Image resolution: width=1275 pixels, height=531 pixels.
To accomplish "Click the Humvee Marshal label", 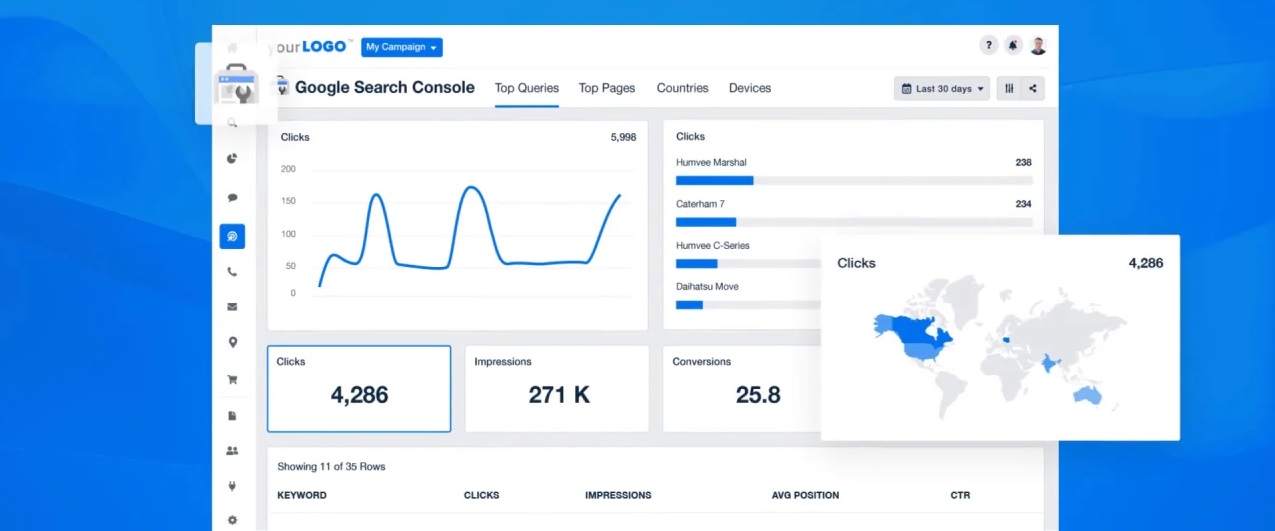I will pyautogui.click(x=711, y=162).
